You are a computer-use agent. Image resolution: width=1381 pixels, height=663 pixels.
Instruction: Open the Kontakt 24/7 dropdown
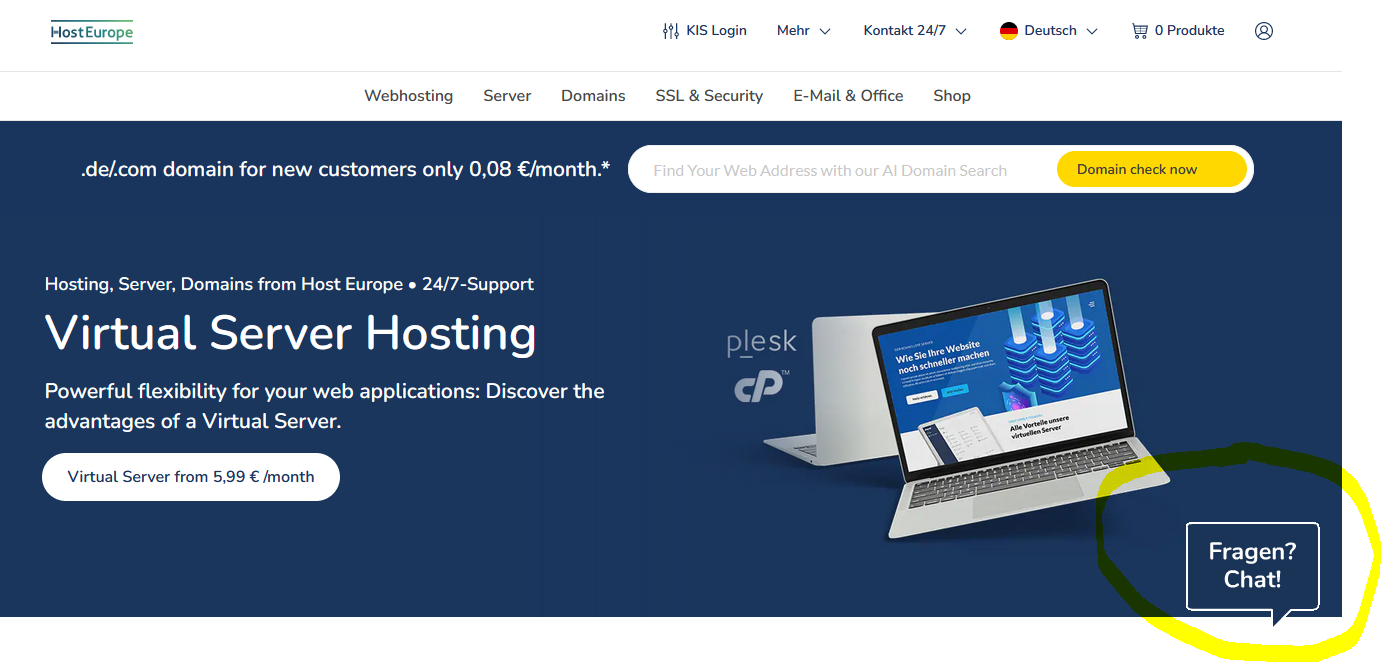(x=915, y=31)
